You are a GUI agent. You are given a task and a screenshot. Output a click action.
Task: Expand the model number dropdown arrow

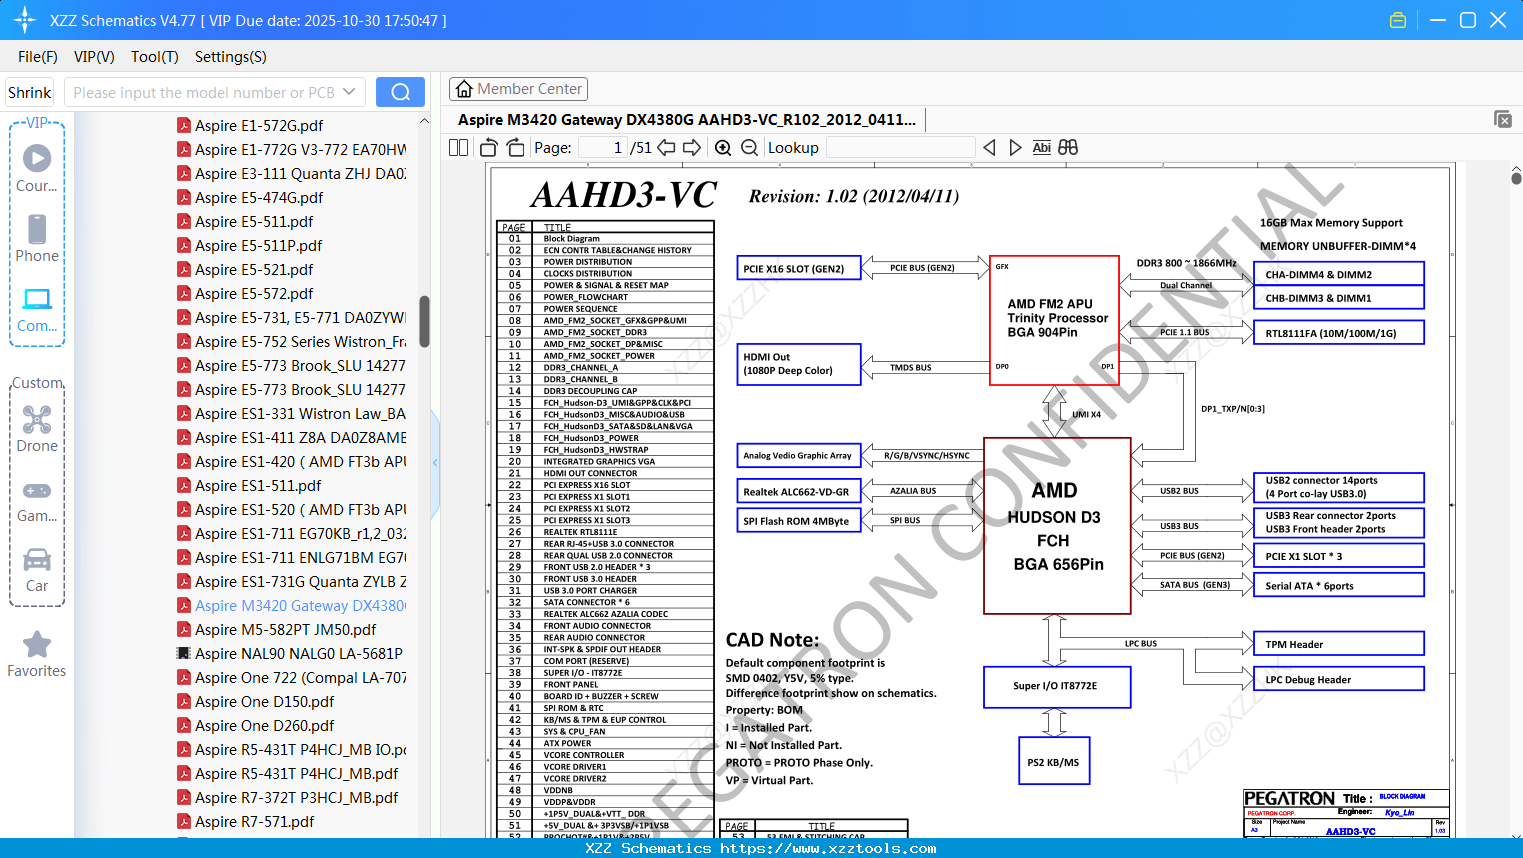pyautogui.click(x=349, y=92)
